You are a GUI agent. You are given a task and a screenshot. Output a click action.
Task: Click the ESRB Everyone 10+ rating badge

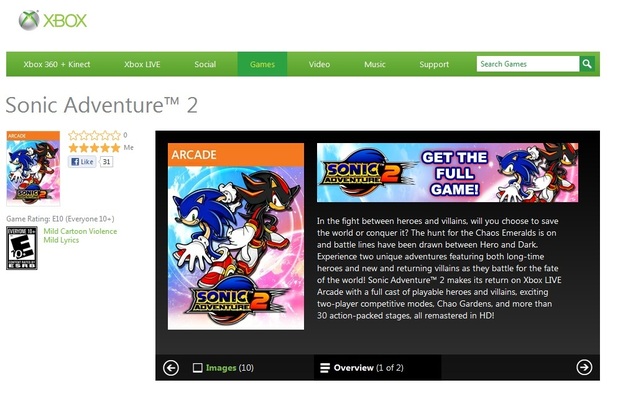point(21,247)
